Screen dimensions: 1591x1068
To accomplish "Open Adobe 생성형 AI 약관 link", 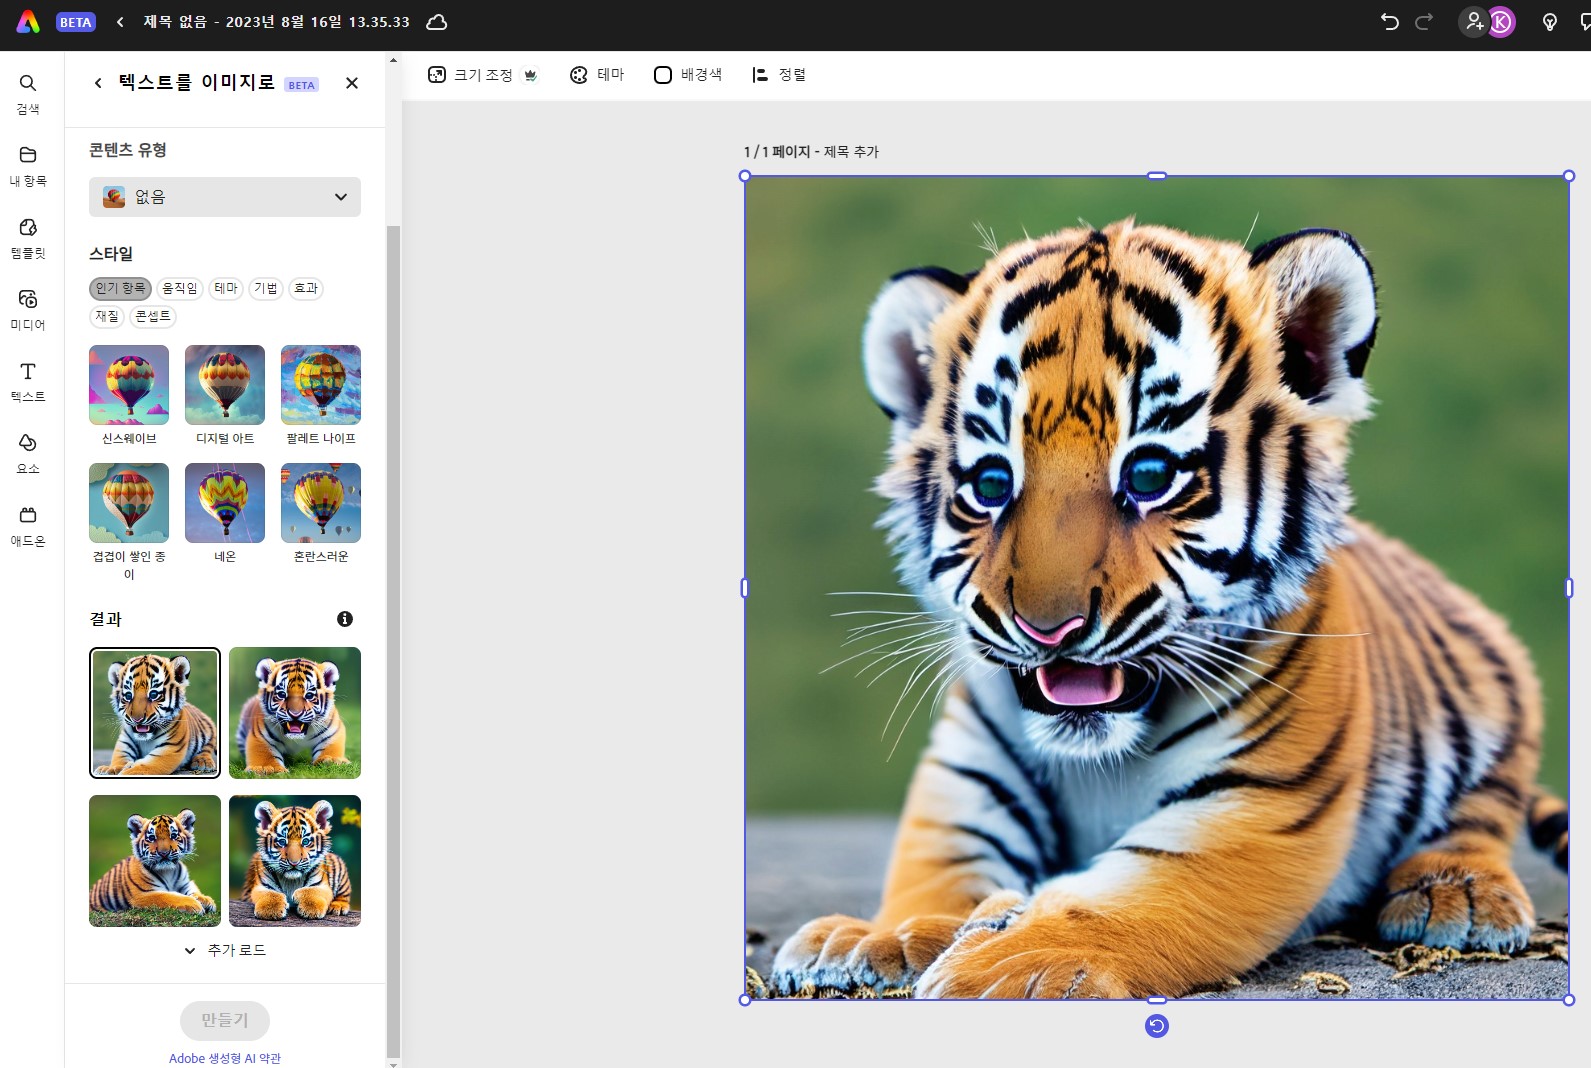I will pos(225,1058).
